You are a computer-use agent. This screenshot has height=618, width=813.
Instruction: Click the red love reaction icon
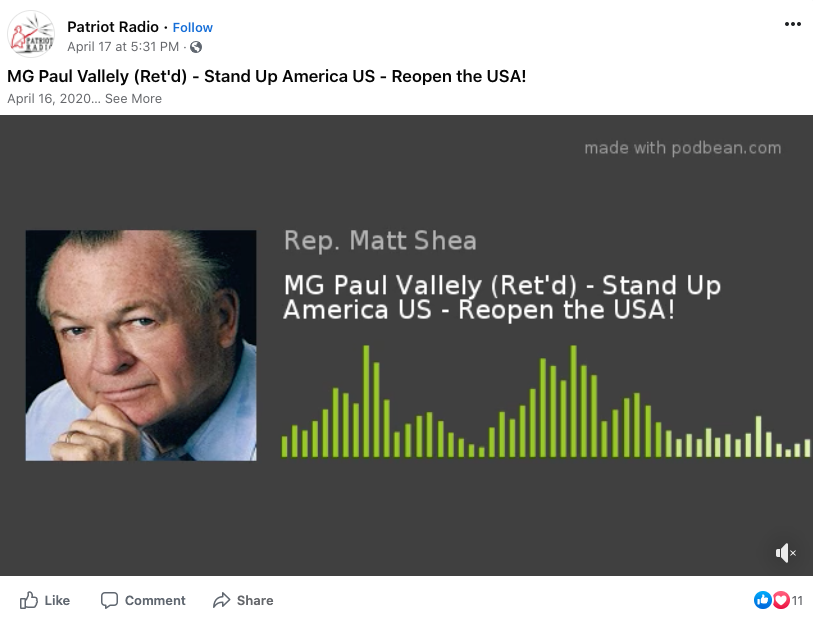(780, 600)
